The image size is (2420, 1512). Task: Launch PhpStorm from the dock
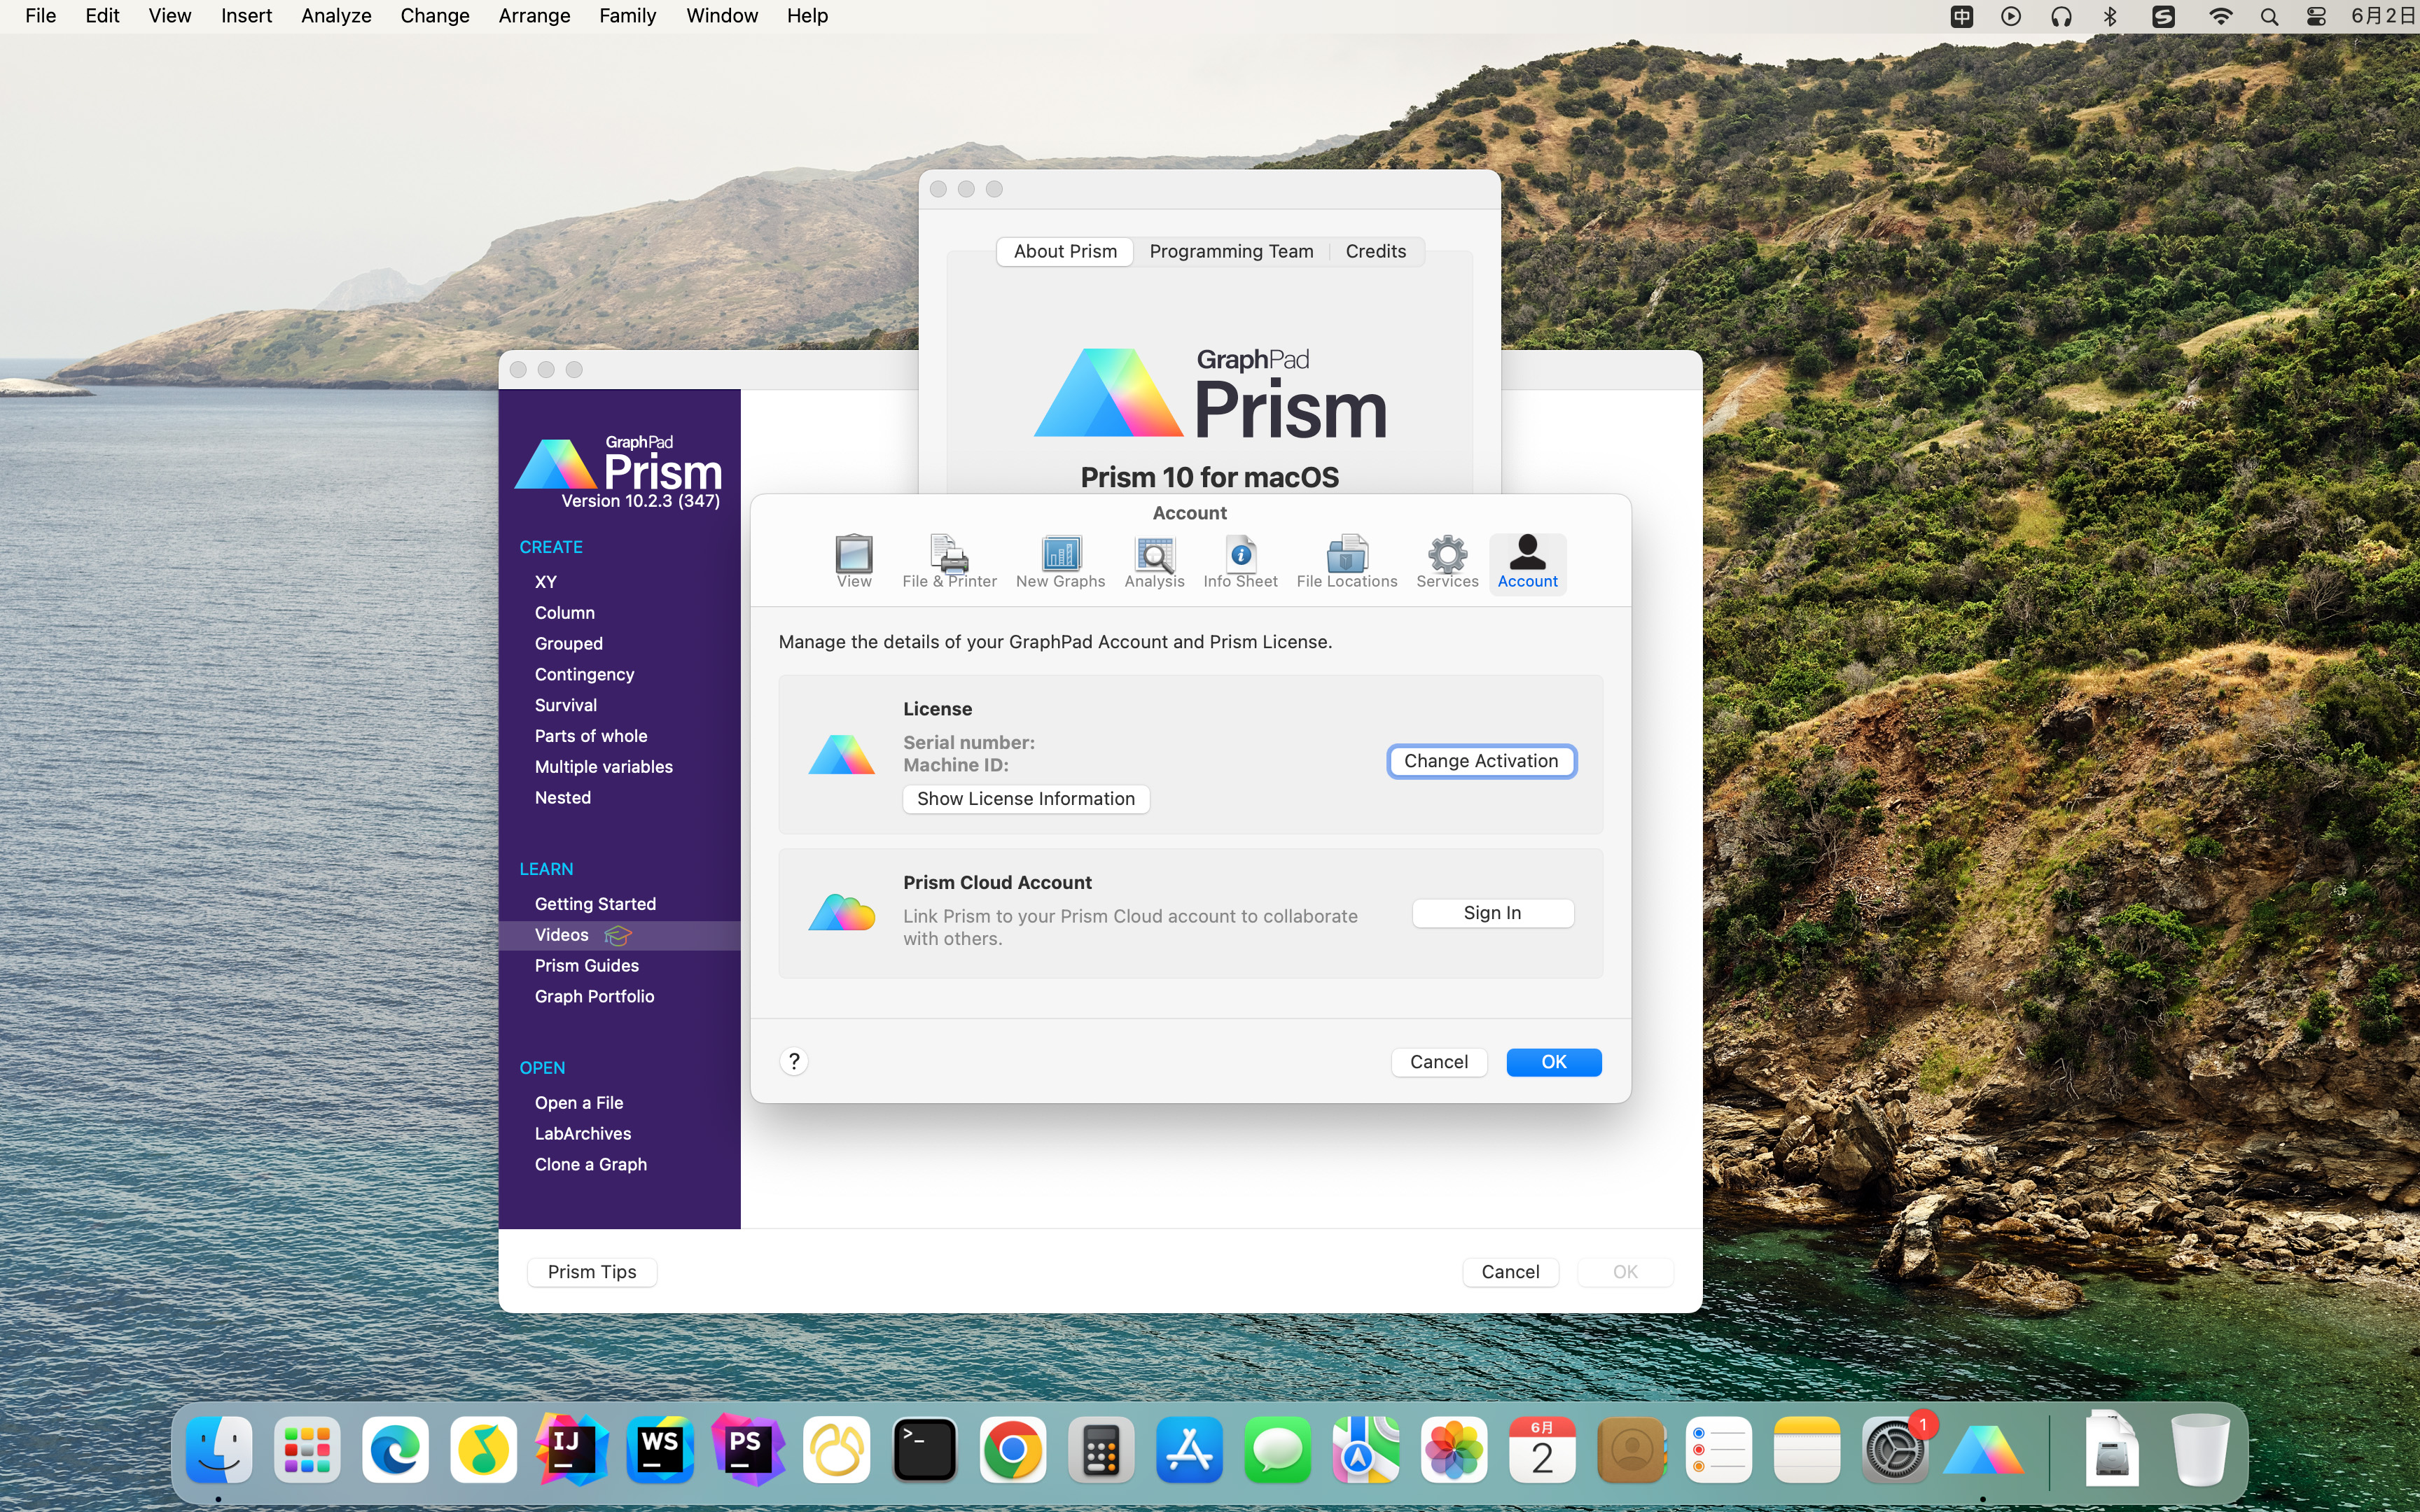[x=747, y=1449]
